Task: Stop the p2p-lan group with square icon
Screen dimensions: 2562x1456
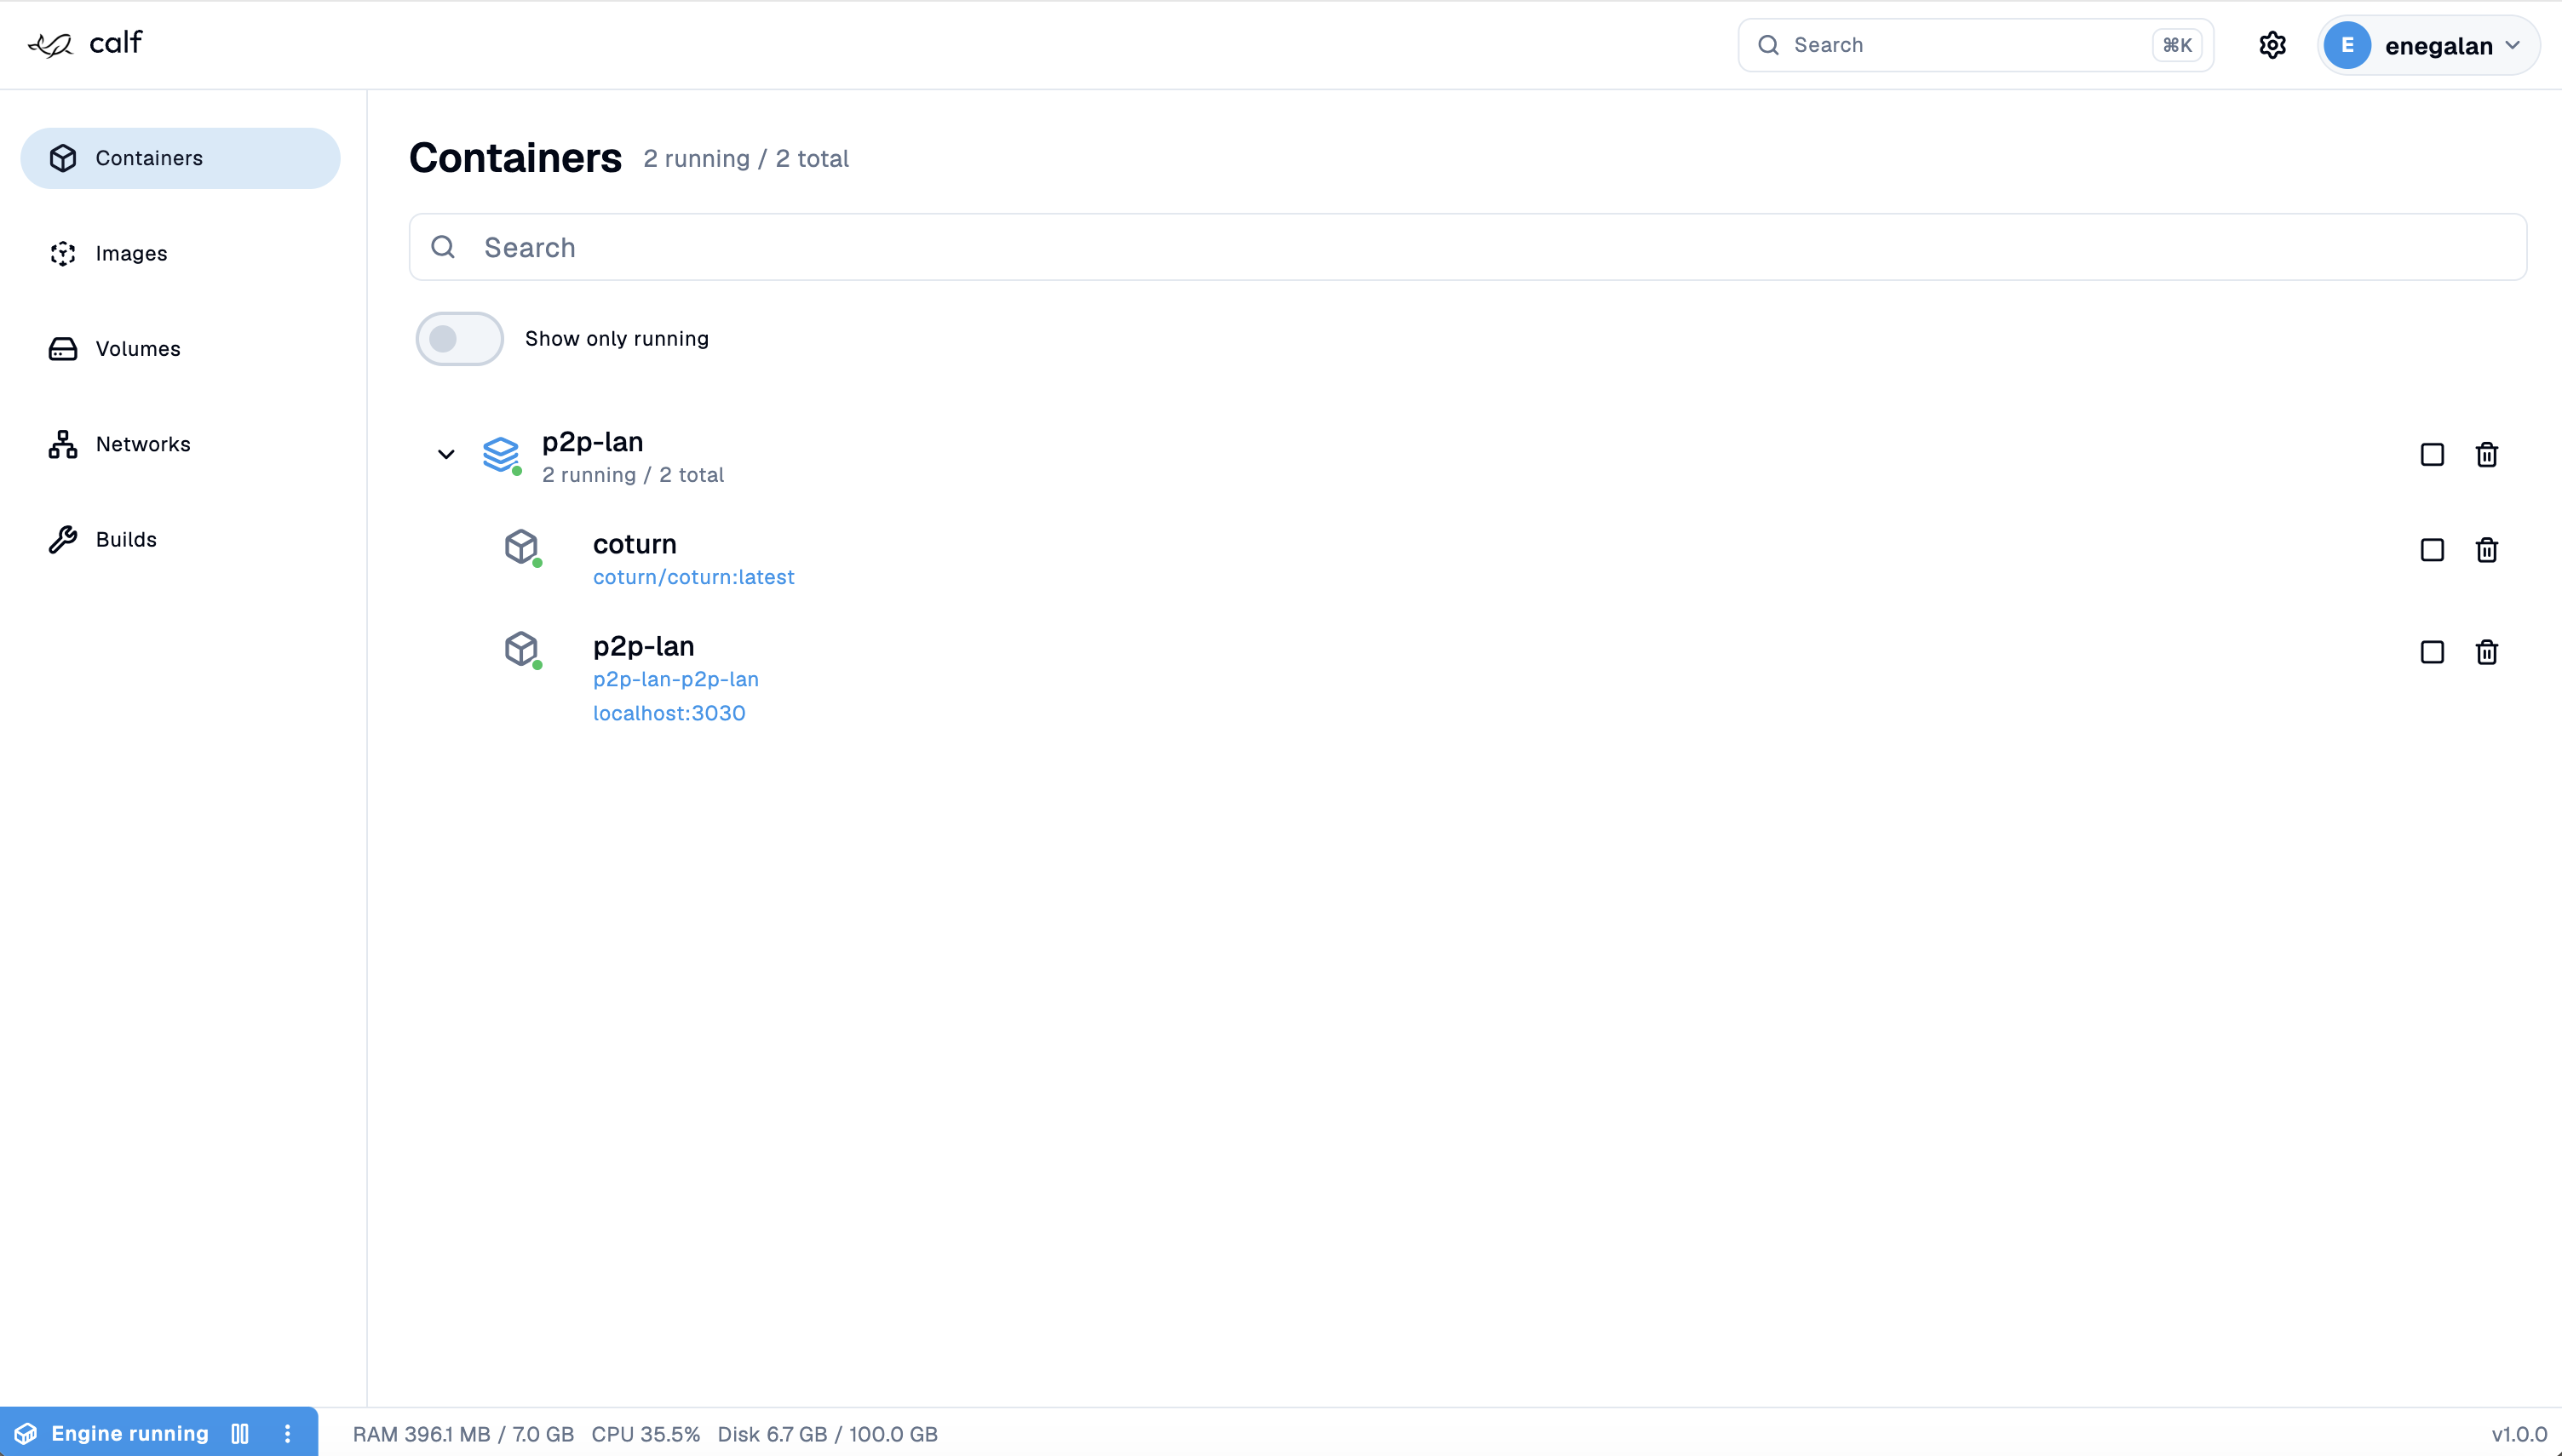Action: [x=2432, y=455]
